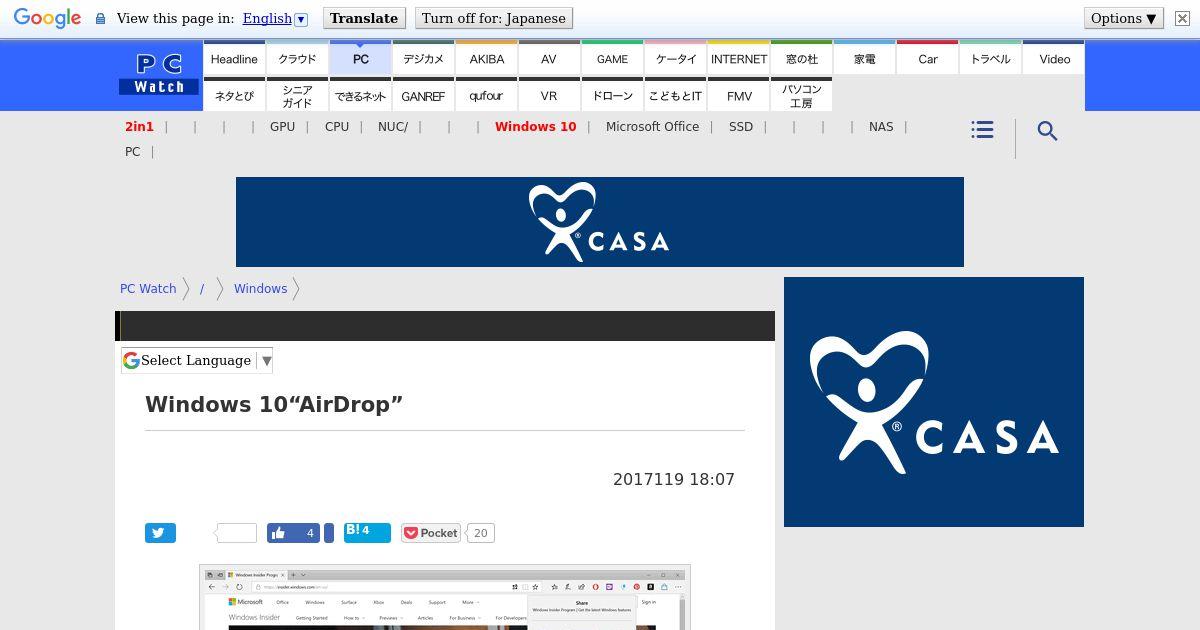Click the Hatena B! bookmark button
The height and width of the screenshot is (630, 1200).
click(367, 532)
